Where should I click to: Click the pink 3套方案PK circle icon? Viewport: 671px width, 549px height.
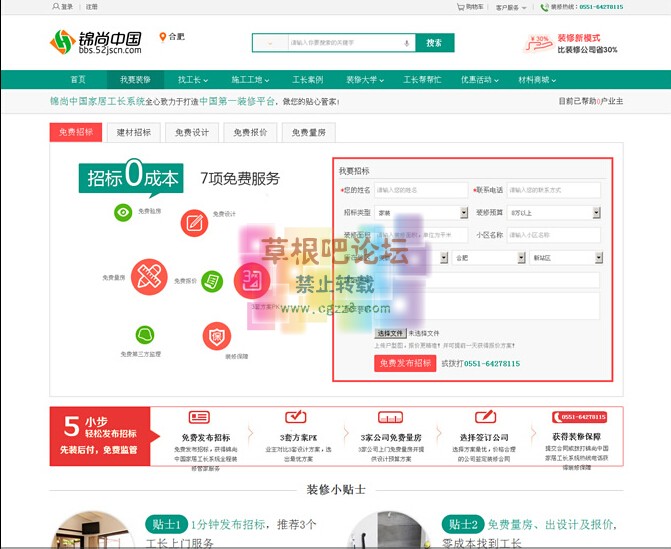click(252, 281)
